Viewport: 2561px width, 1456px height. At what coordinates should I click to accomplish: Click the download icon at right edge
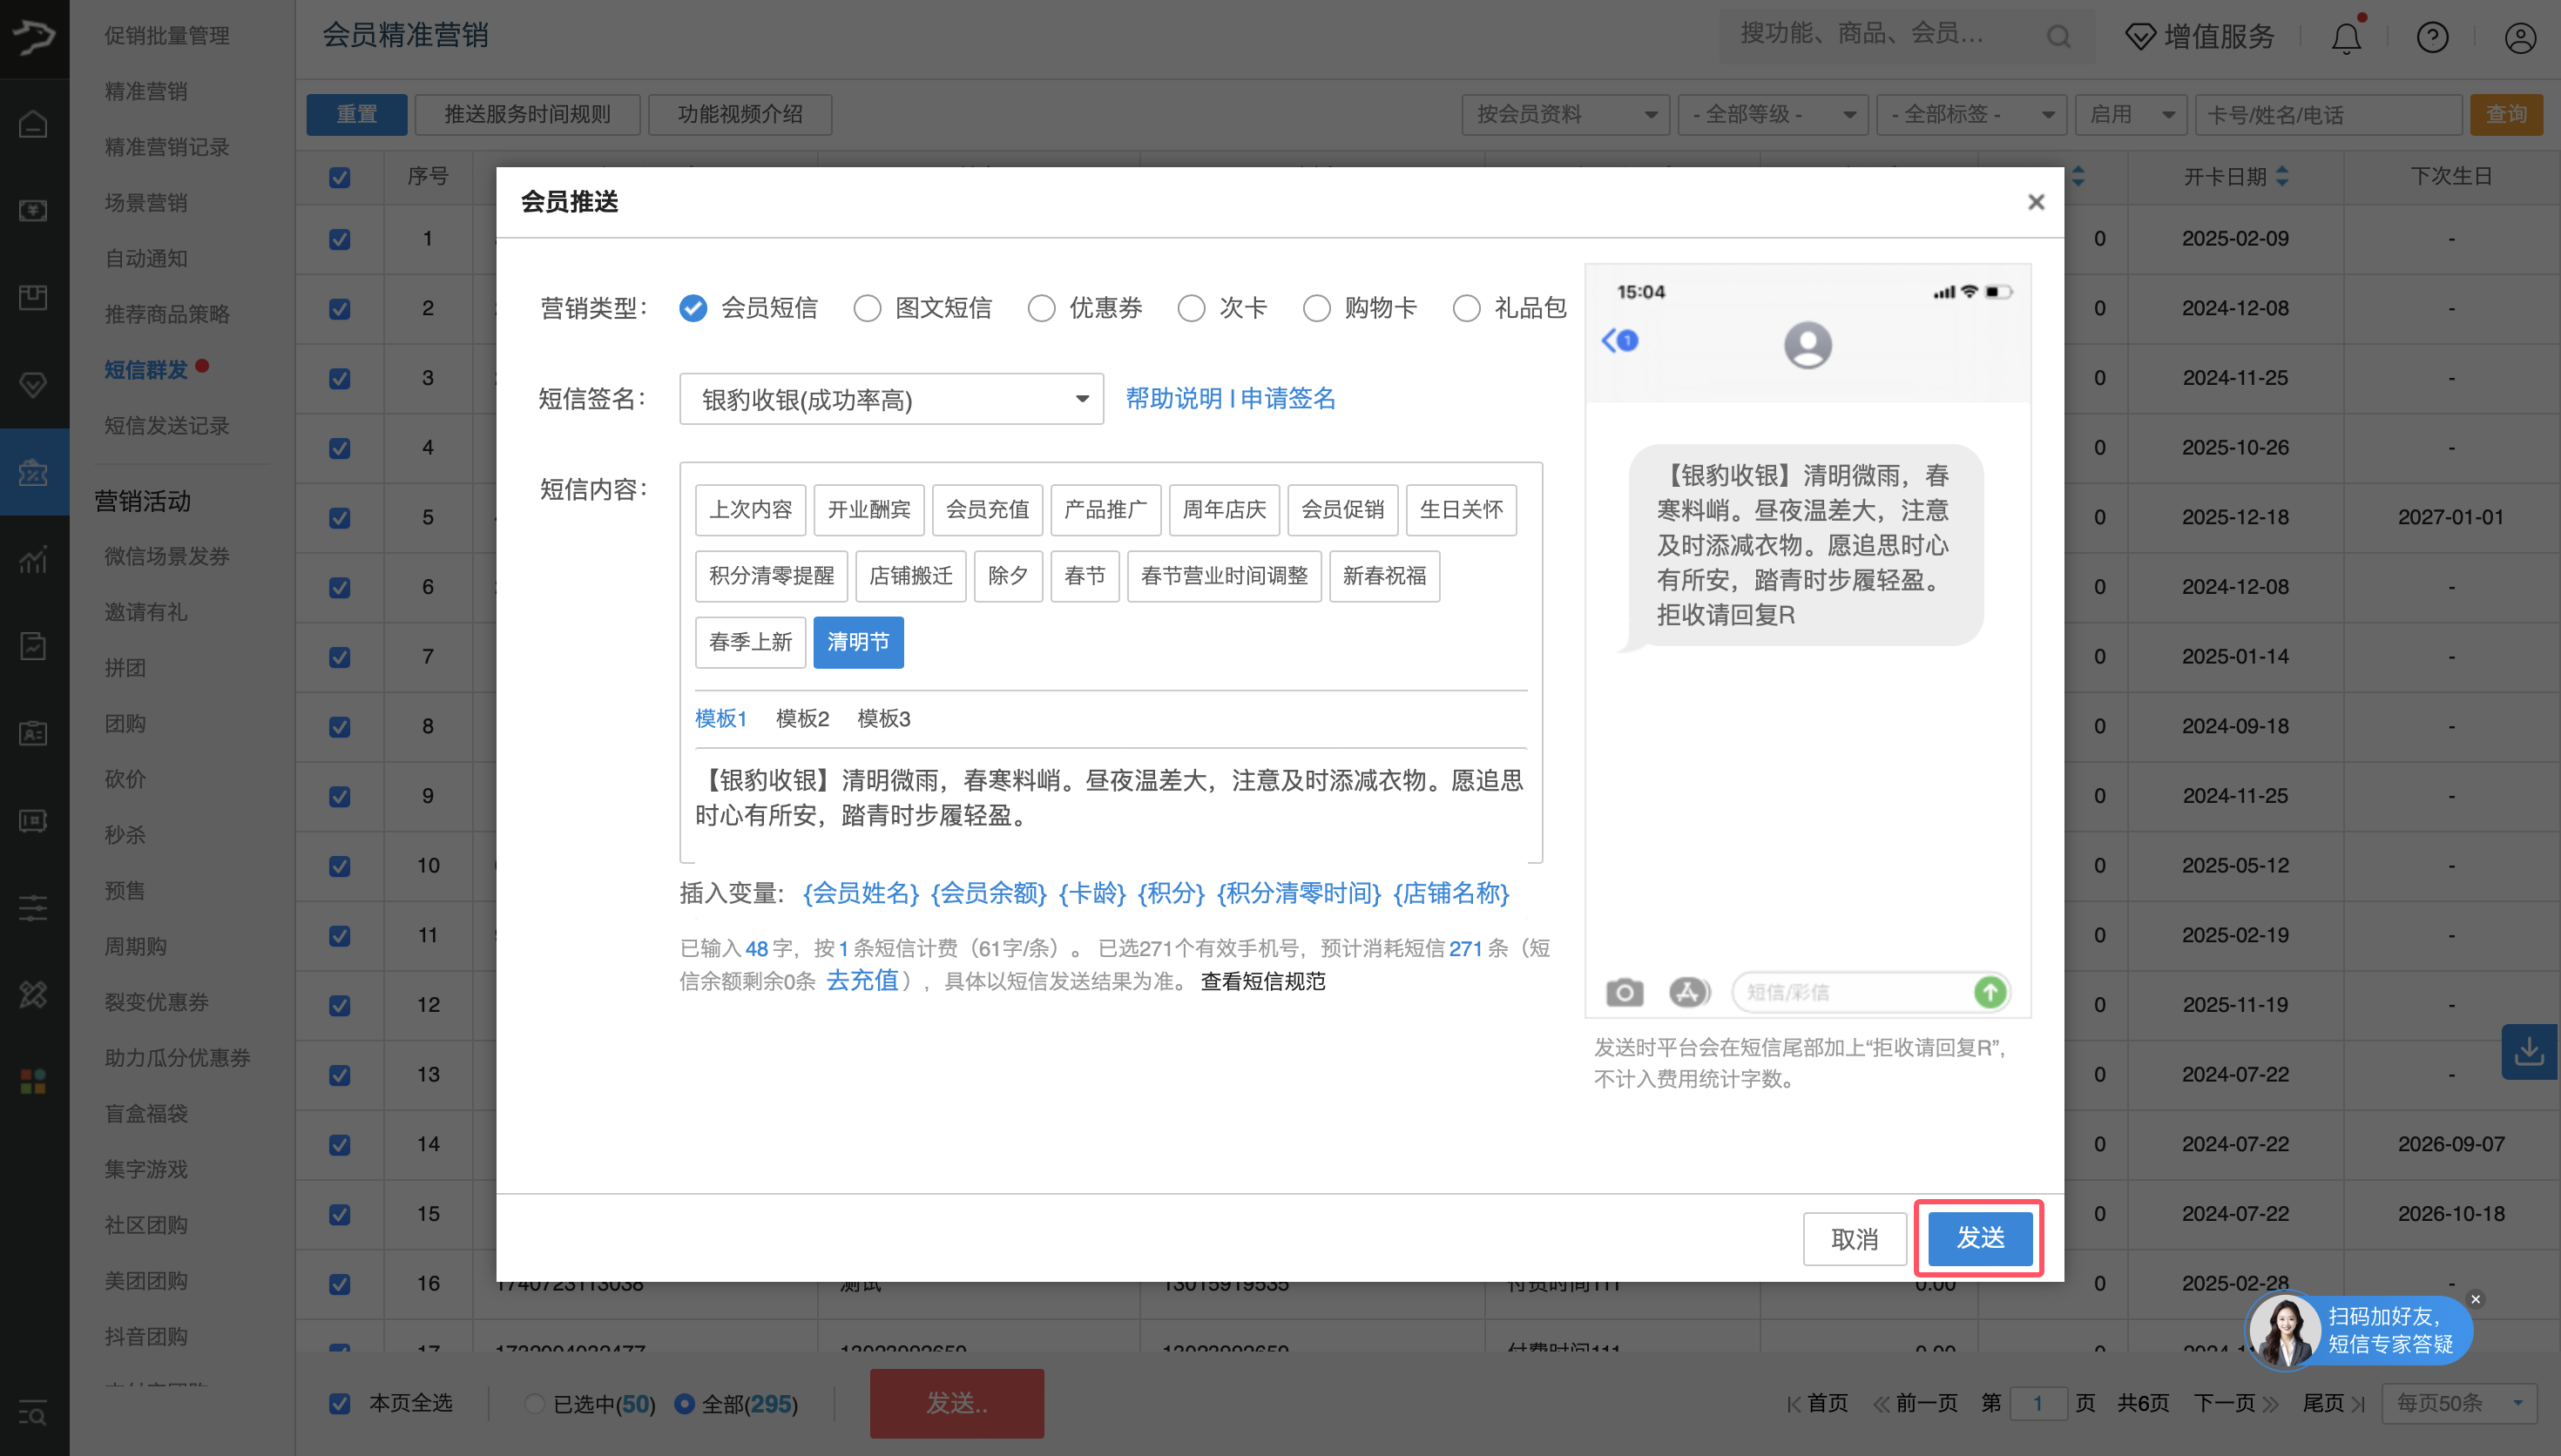[2529, 1051]
